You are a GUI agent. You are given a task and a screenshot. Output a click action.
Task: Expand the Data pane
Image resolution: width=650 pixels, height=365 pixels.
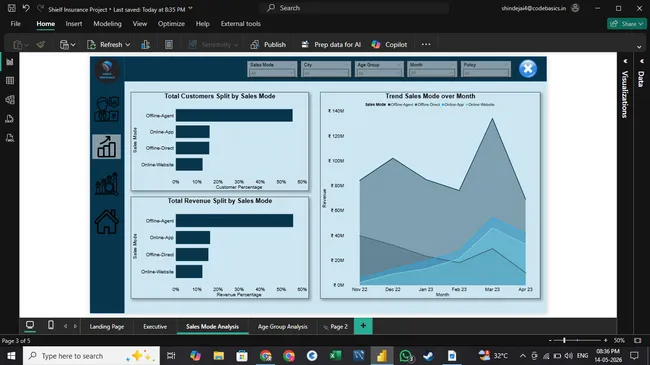point(642,61)
